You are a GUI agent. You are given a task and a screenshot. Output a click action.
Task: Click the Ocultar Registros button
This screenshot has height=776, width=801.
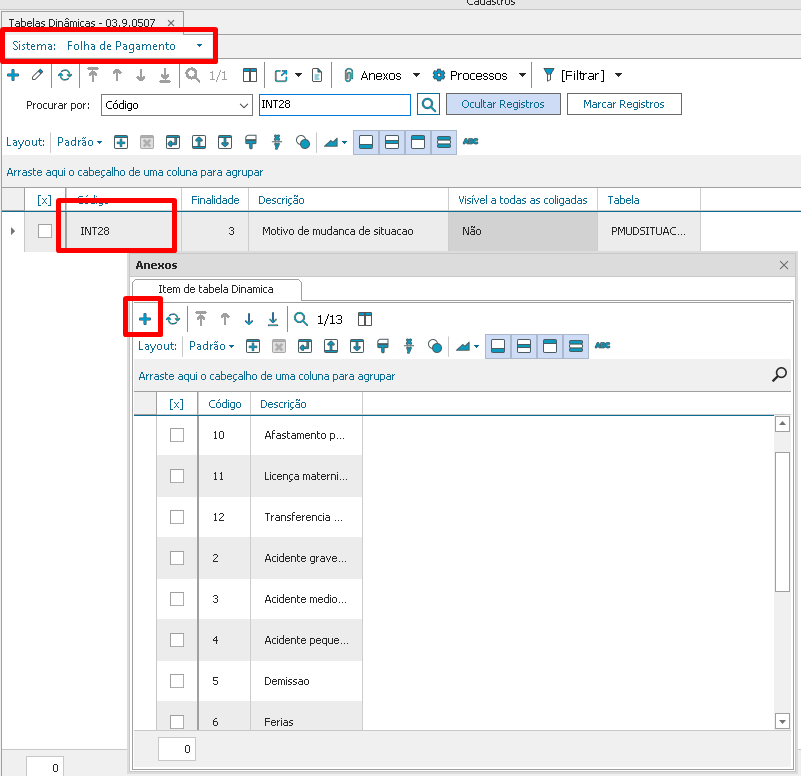503,104
